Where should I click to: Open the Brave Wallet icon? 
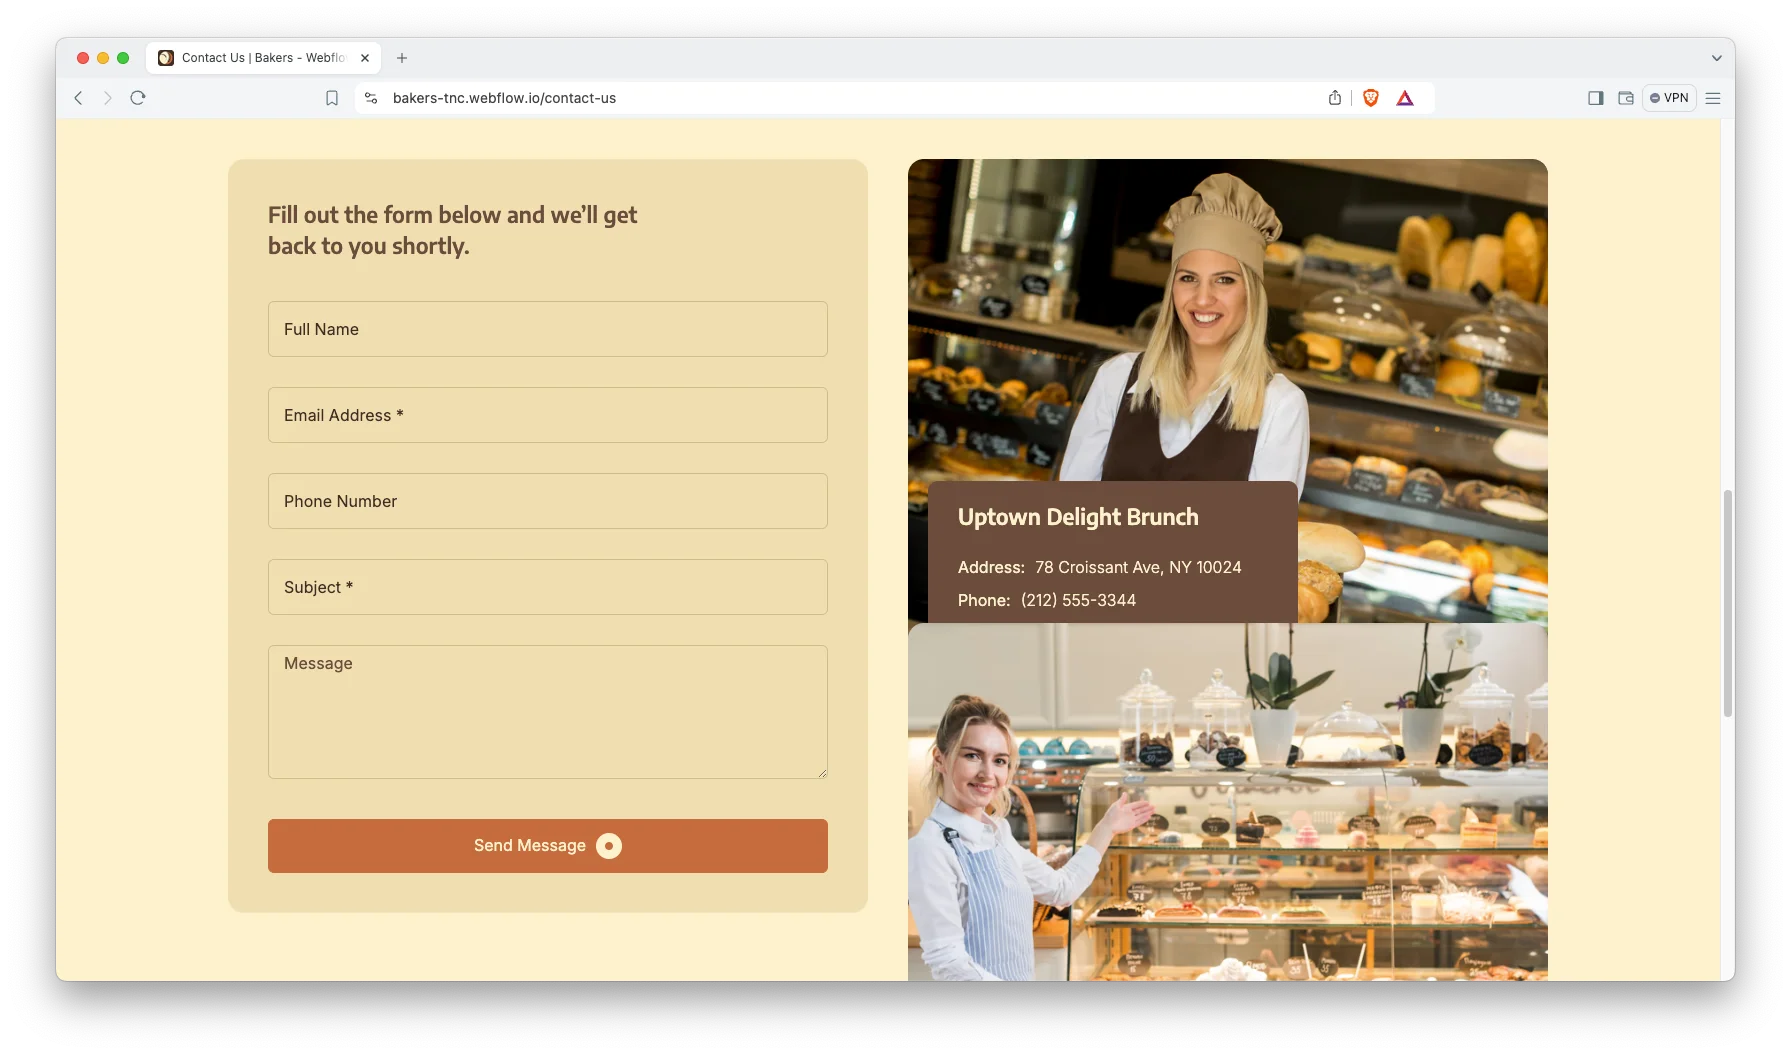[x=1625, y=98]
